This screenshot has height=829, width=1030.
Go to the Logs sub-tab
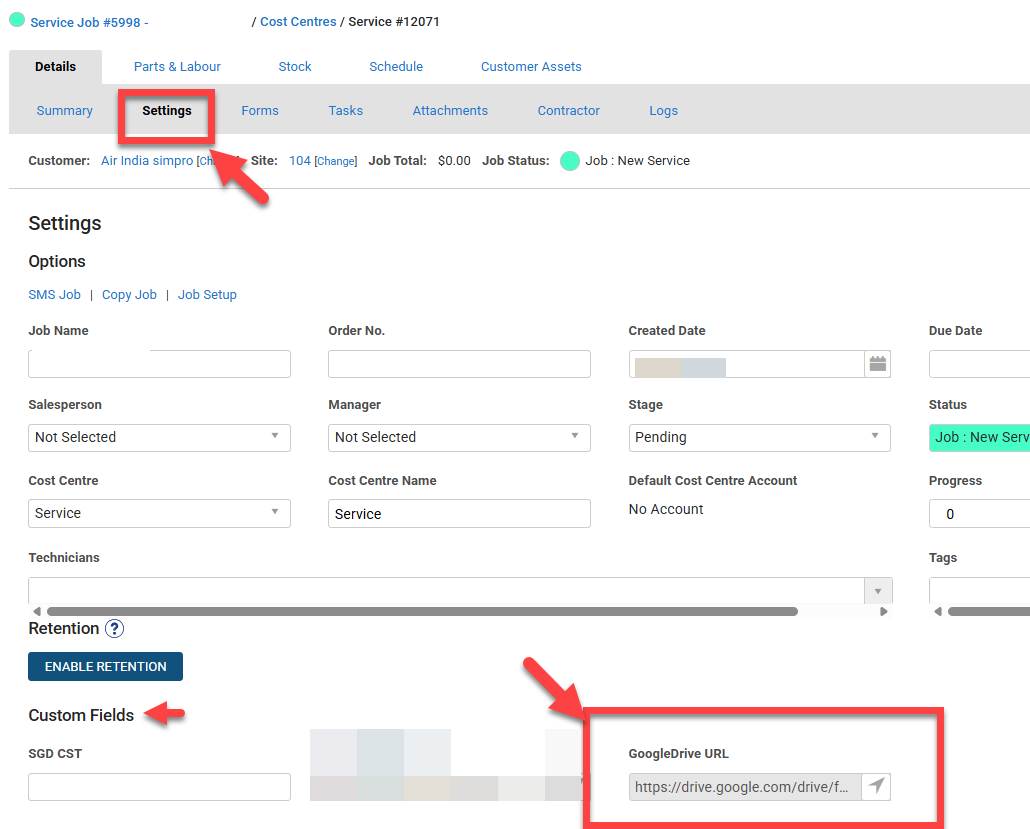[663, 111]
